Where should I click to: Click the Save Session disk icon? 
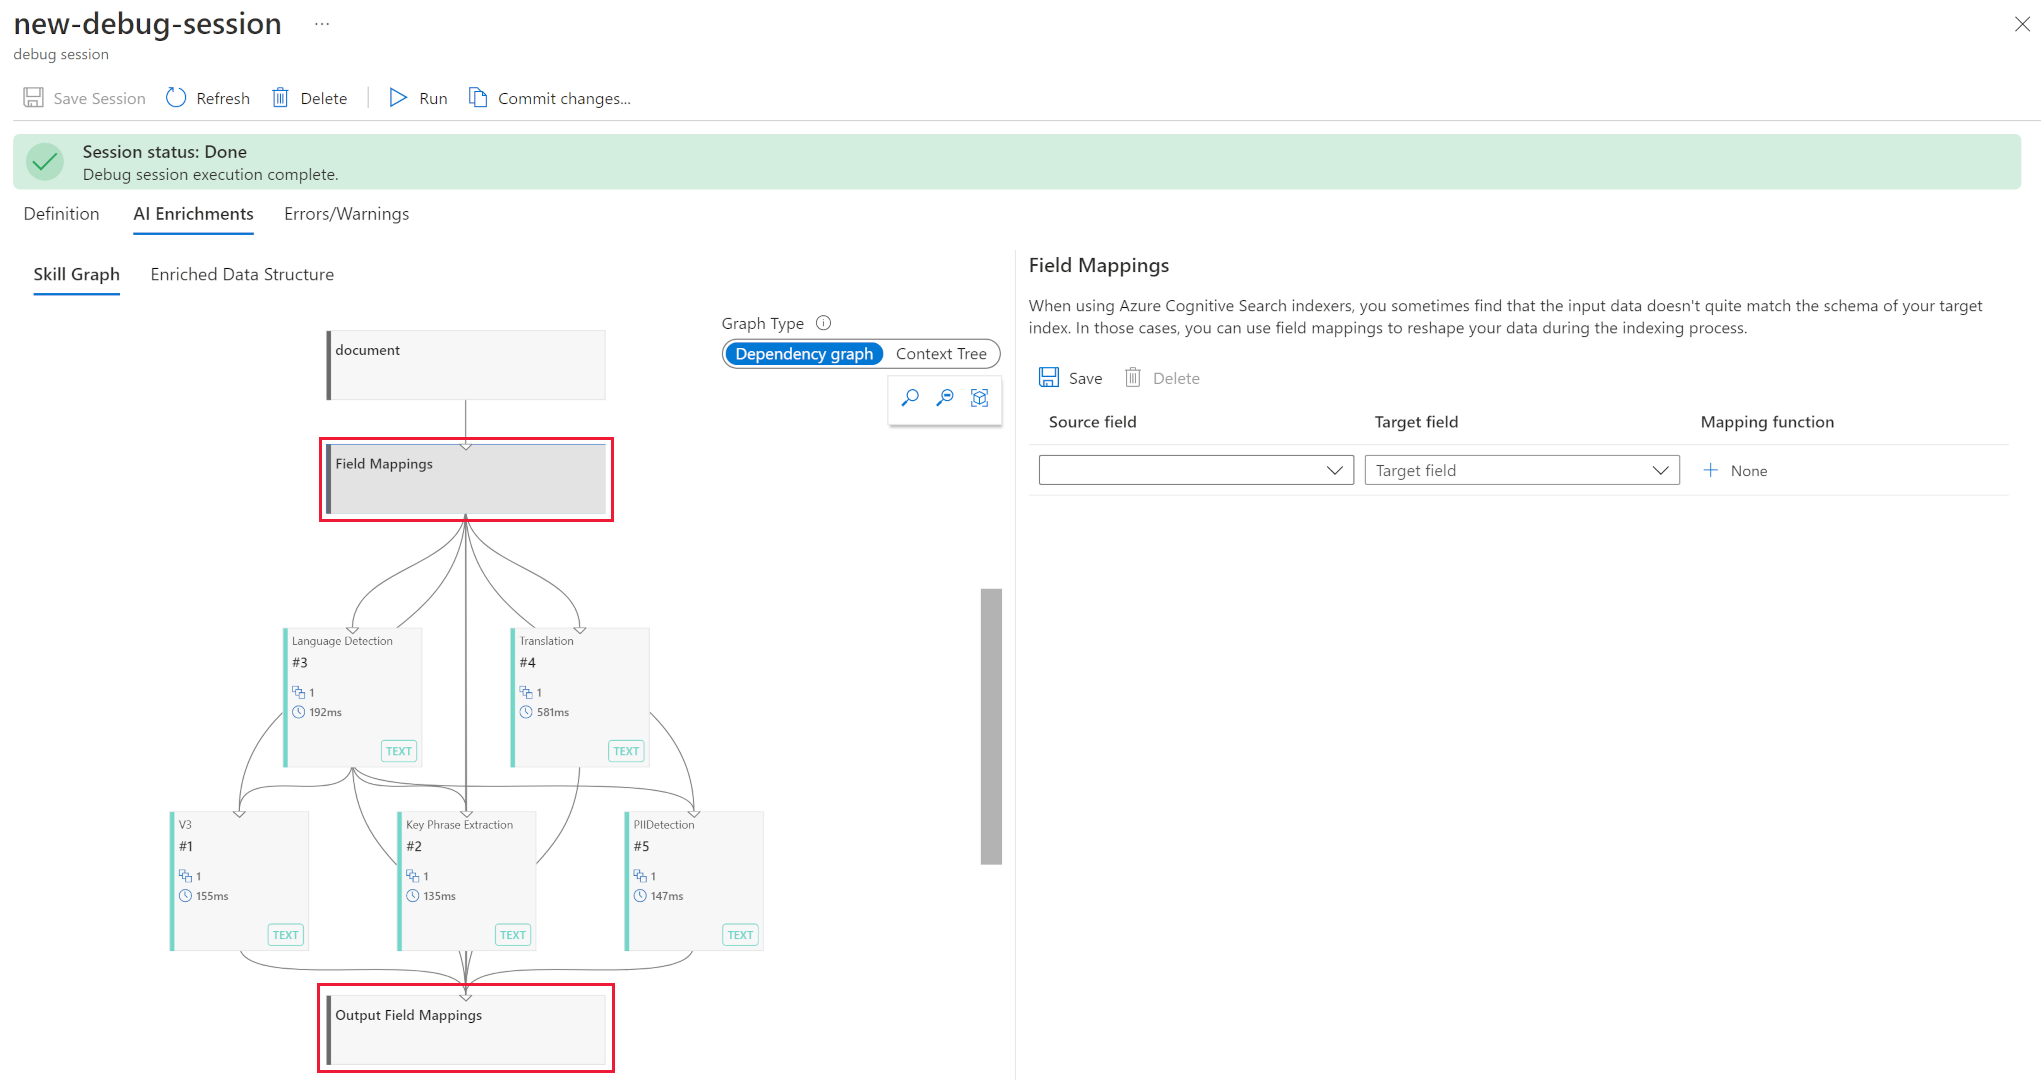pyautogui.click(x=33, y=97)
